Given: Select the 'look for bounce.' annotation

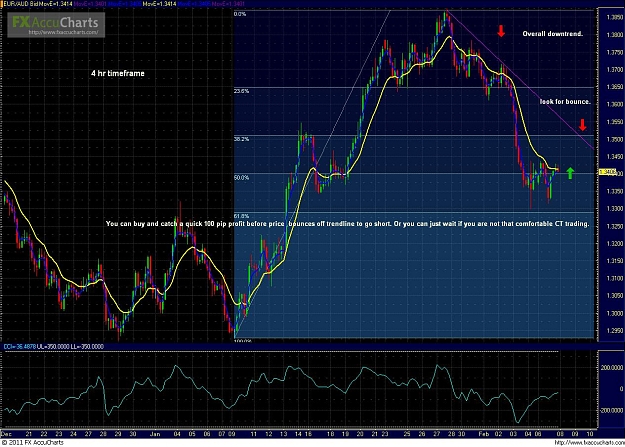Looking at the screenshot, I should point(565,102).
